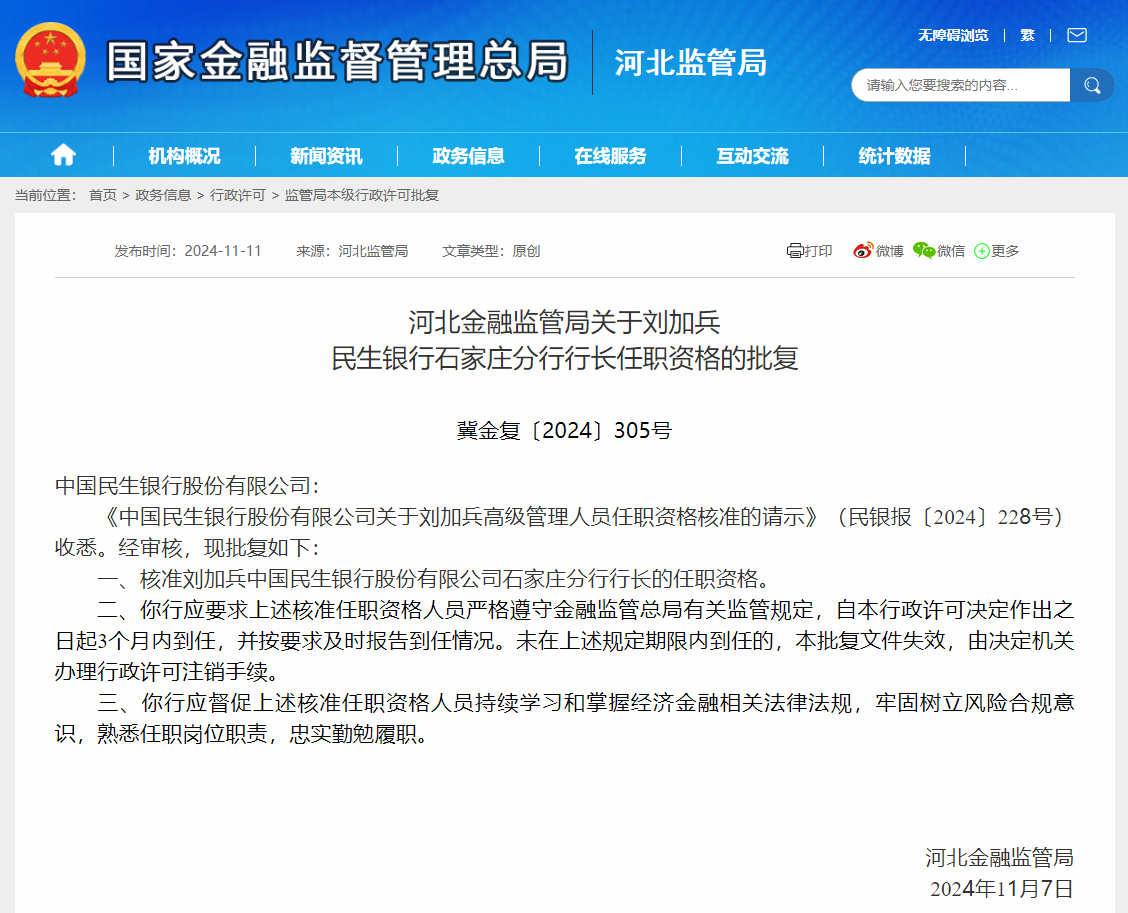Share via the WeChat icon
The height and width of the screenshot is (913, 1128).
point(924,250)
